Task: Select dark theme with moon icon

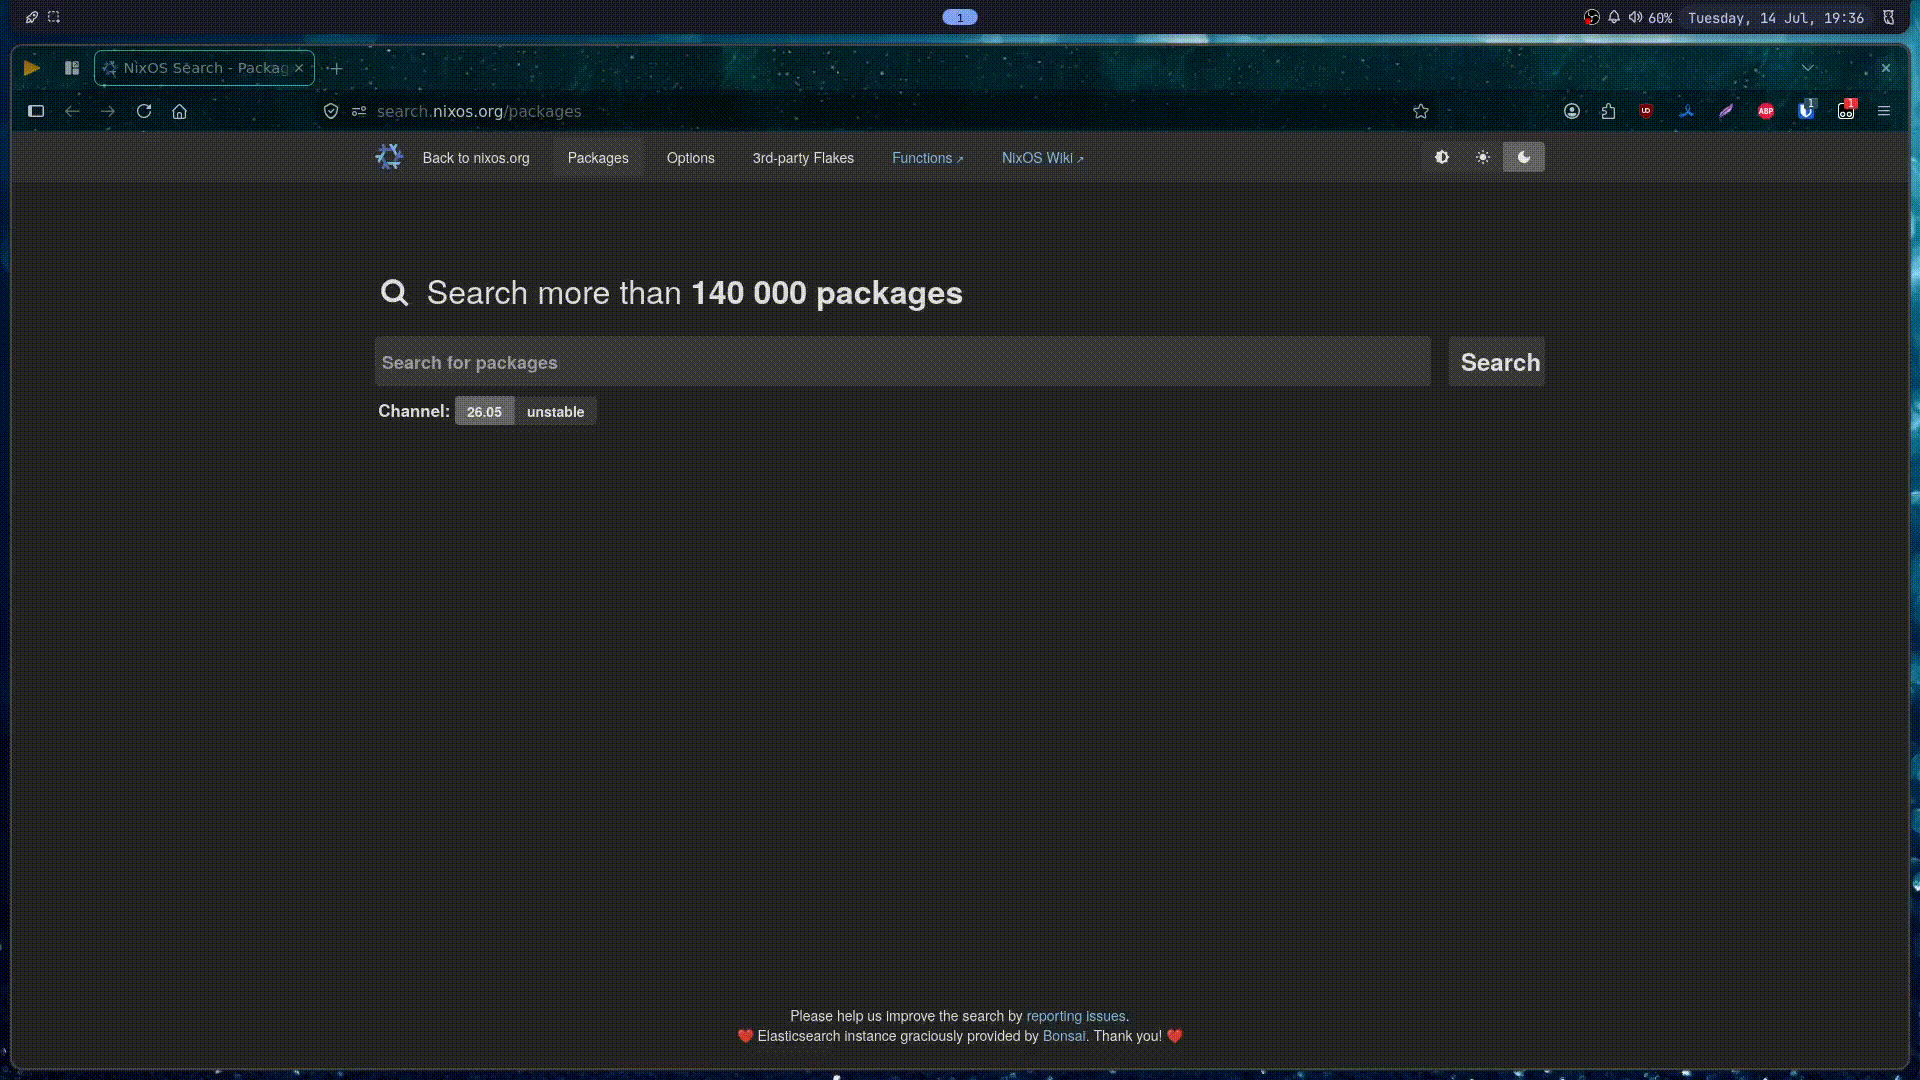Action: click(x=1524, y=157)
